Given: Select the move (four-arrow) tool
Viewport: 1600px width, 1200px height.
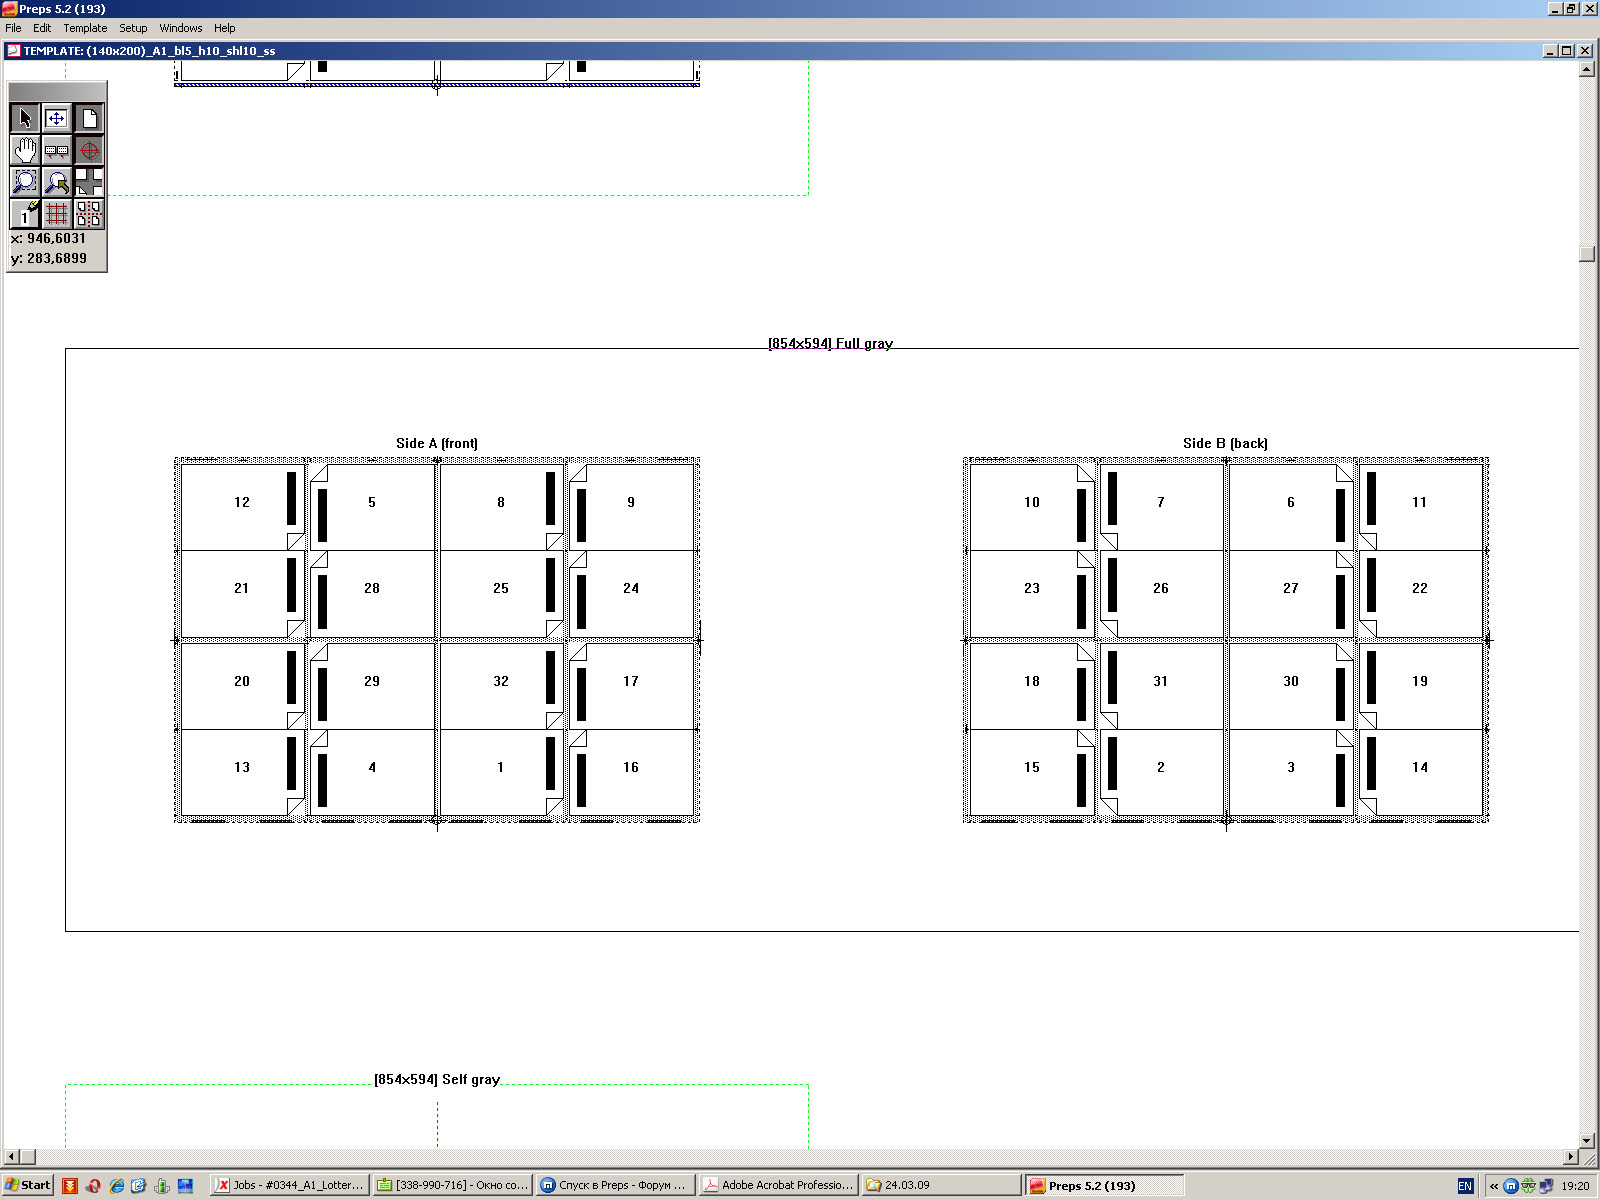Looking at the screenshot, I should pyautogui.click(x=57, y=119).
